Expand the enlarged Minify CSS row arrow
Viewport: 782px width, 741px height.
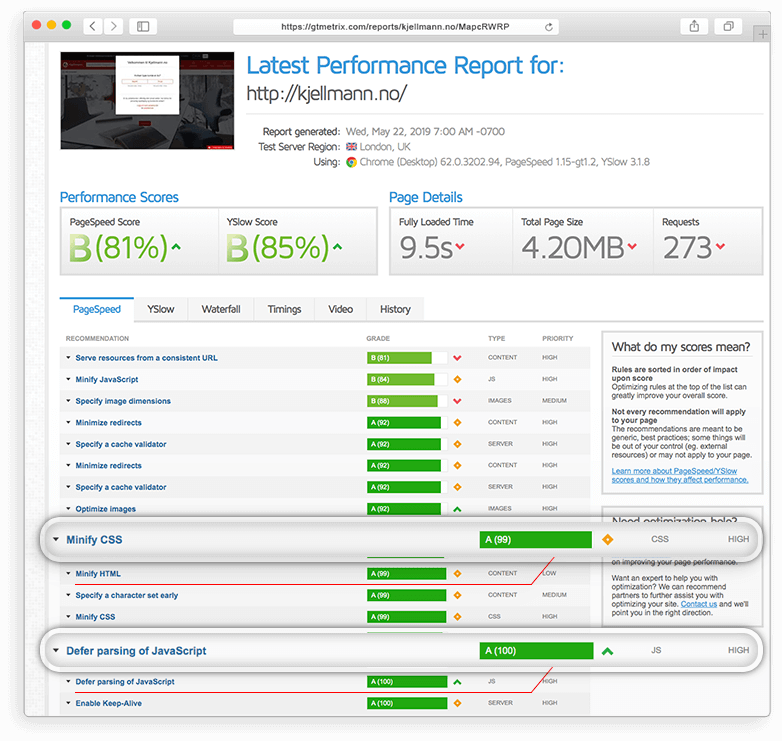[x=56, y=540]
